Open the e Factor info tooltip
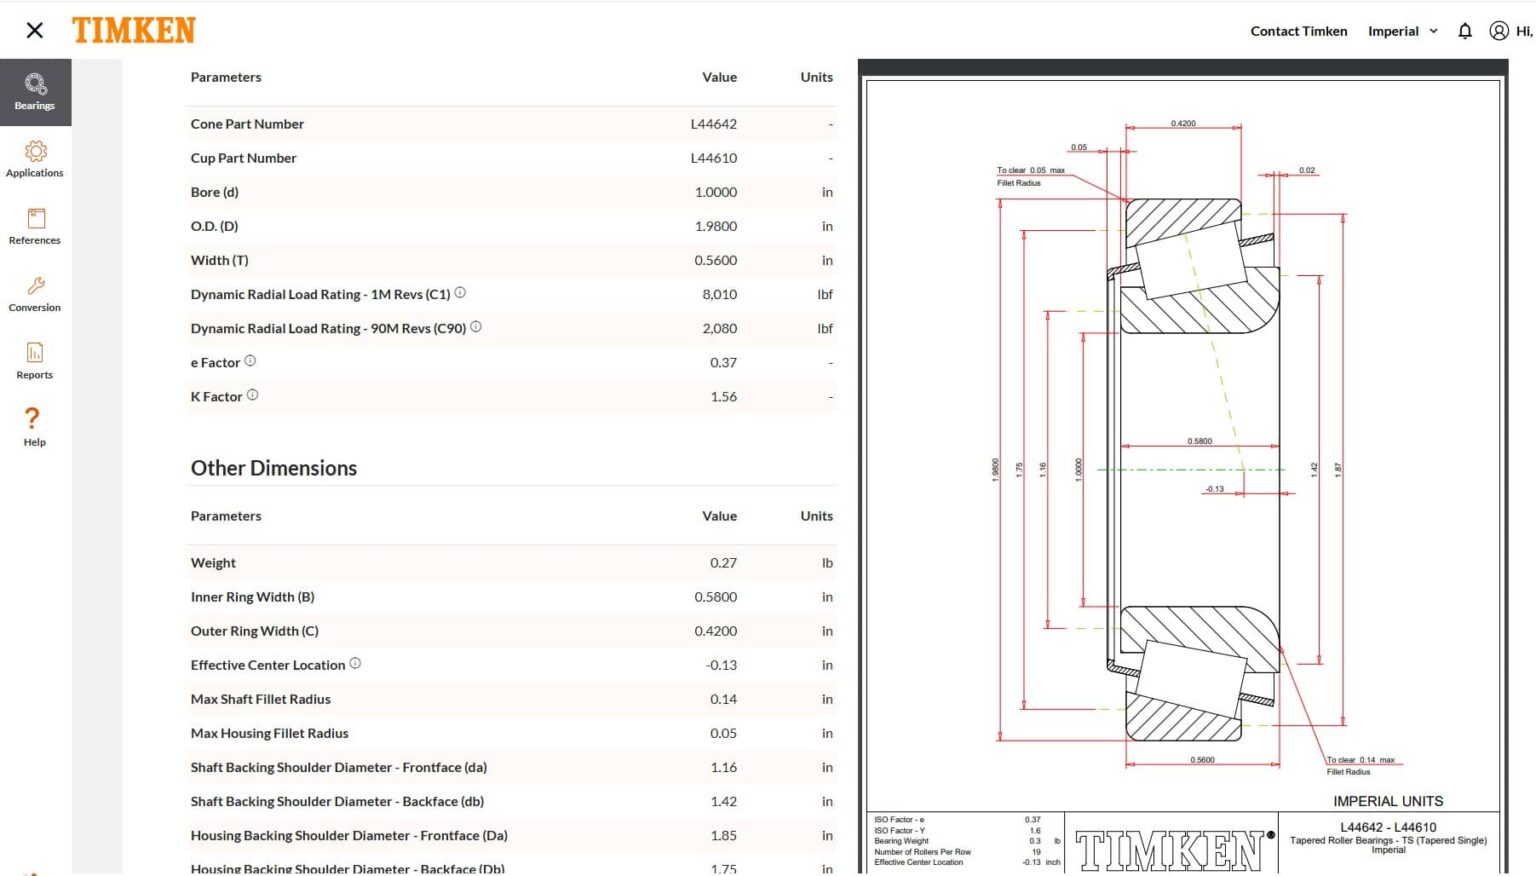 coord(250,360)
